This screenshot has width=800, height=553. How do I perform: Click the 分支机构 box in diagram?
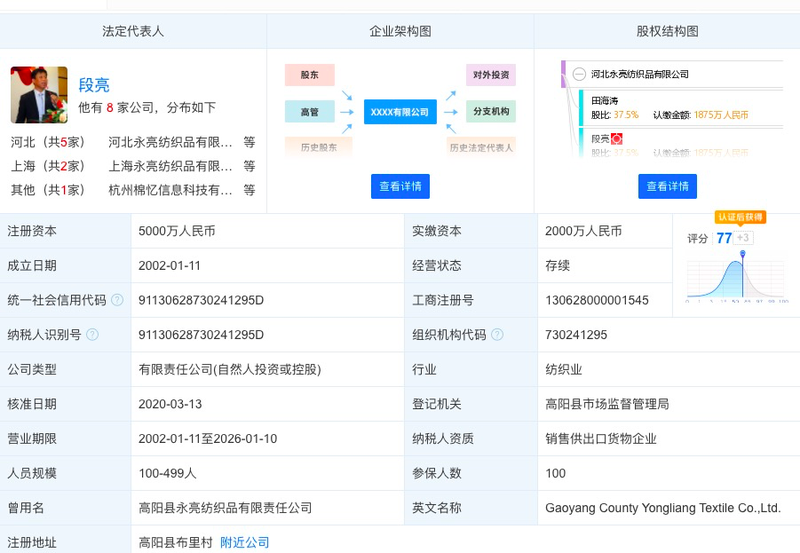pyautogui.click(x=491, y=112)
